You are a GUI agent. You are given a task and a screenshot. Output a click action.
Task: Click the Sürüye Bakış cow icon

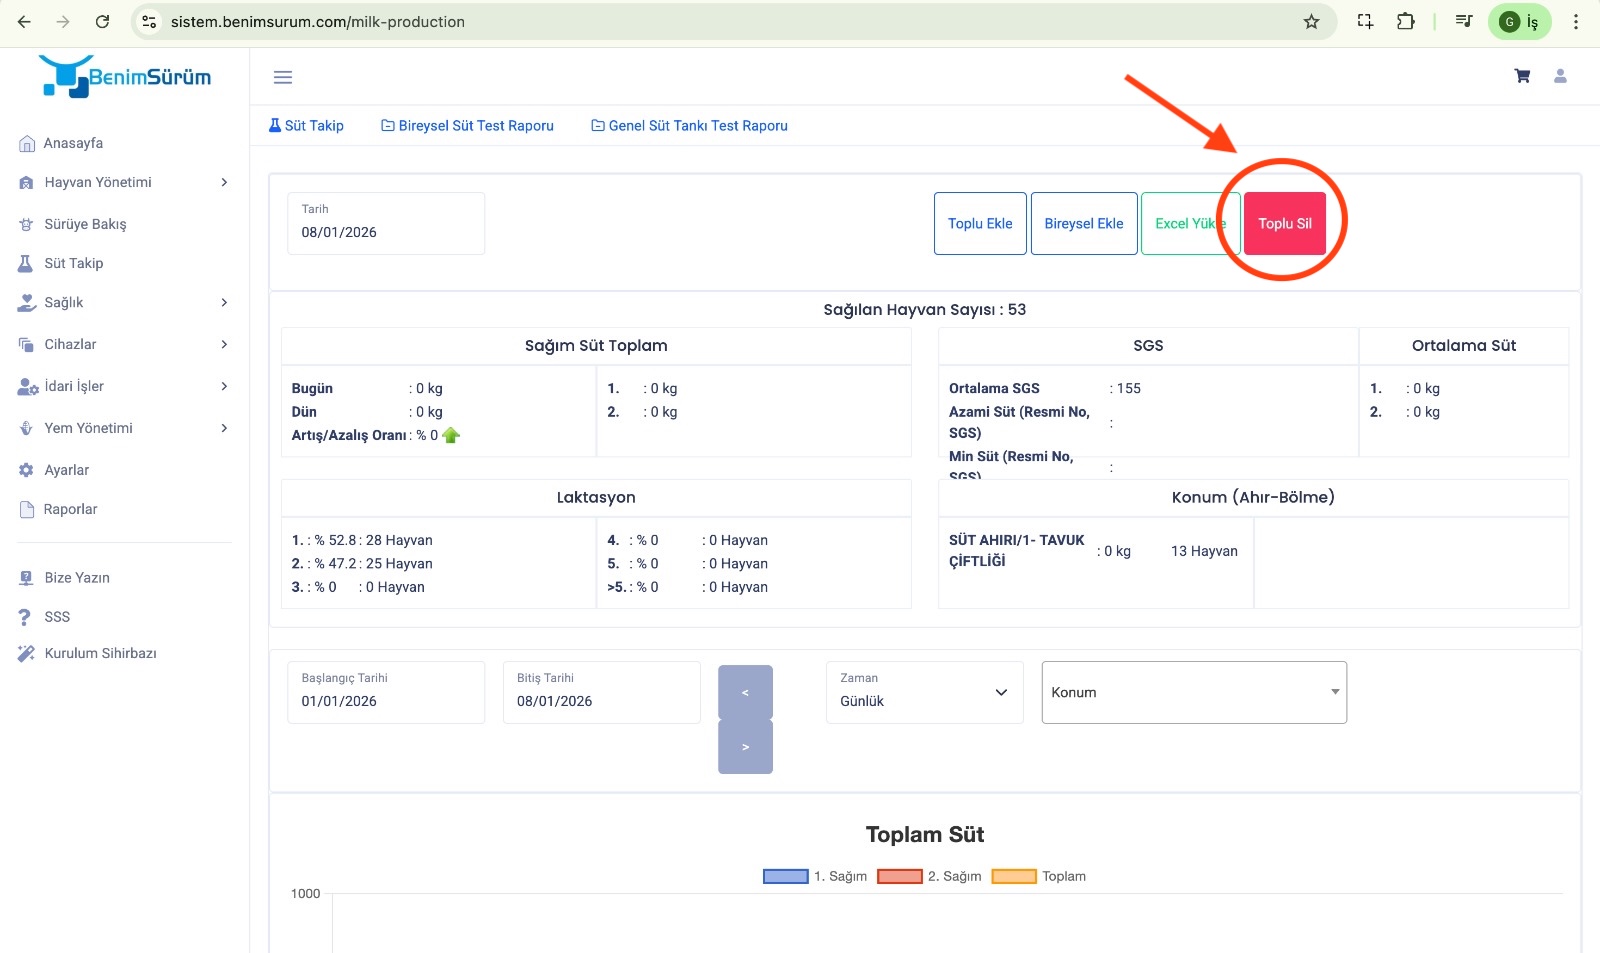pyautogui.click(x=27, y=224)
